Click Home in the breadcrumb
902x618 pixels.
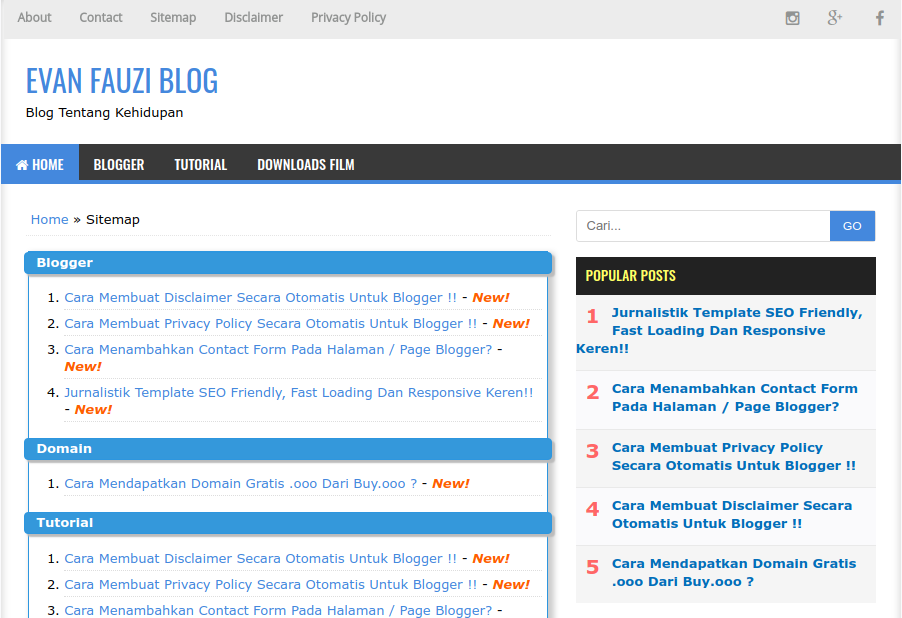point(49,219)
